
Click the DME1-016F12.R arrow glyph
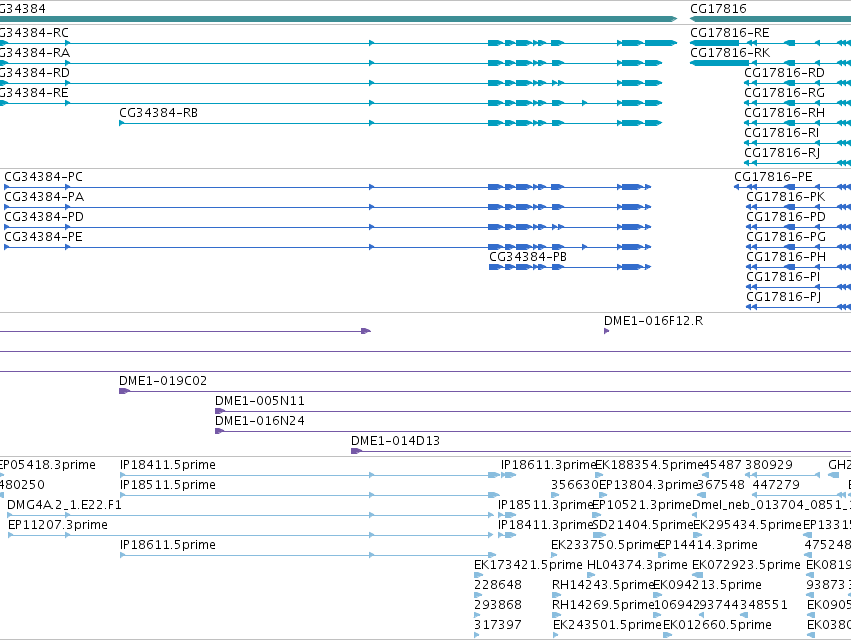(x=606, y=331)
